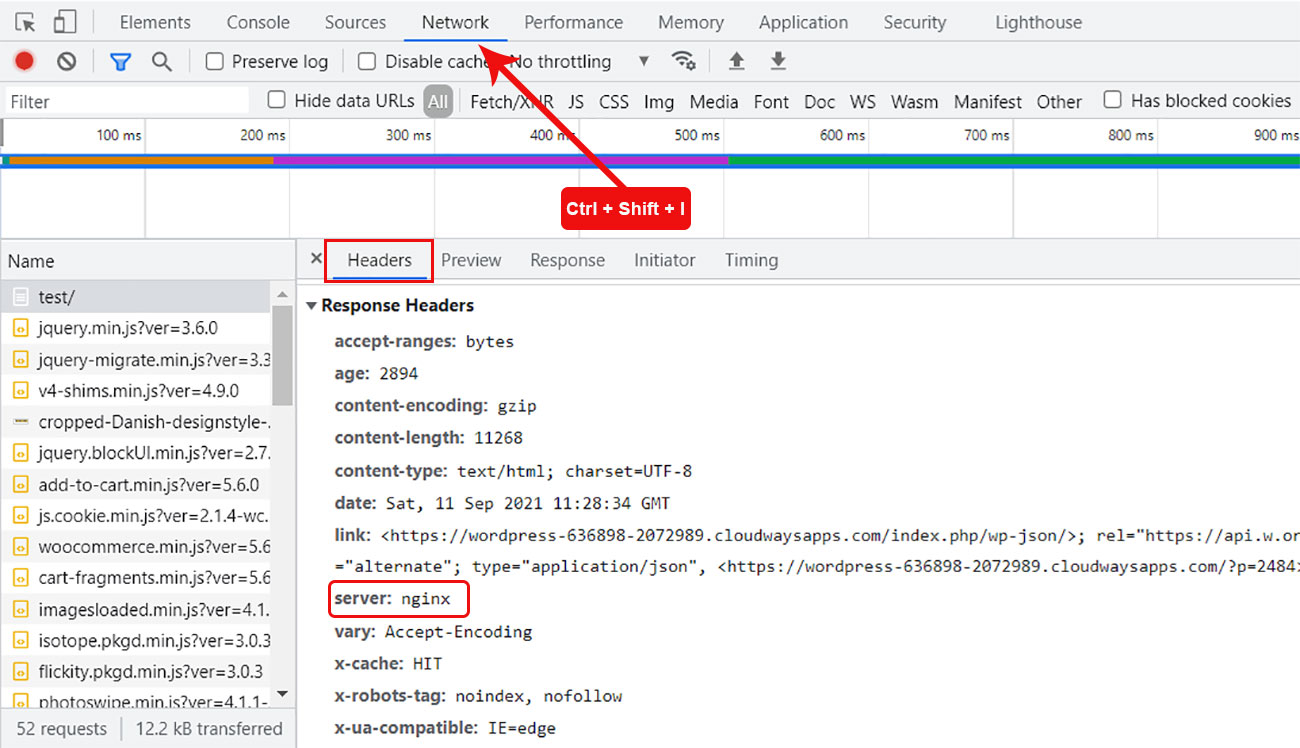
Task: Switch to the Memory tab
Action: coord(691,22)
